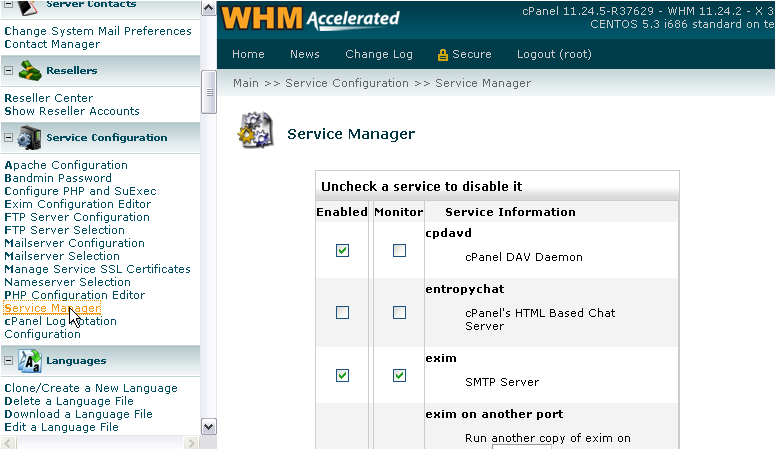Click Secure in top navigation
Image resolution: width=776 pixels, height=450 pixels.
472,54
